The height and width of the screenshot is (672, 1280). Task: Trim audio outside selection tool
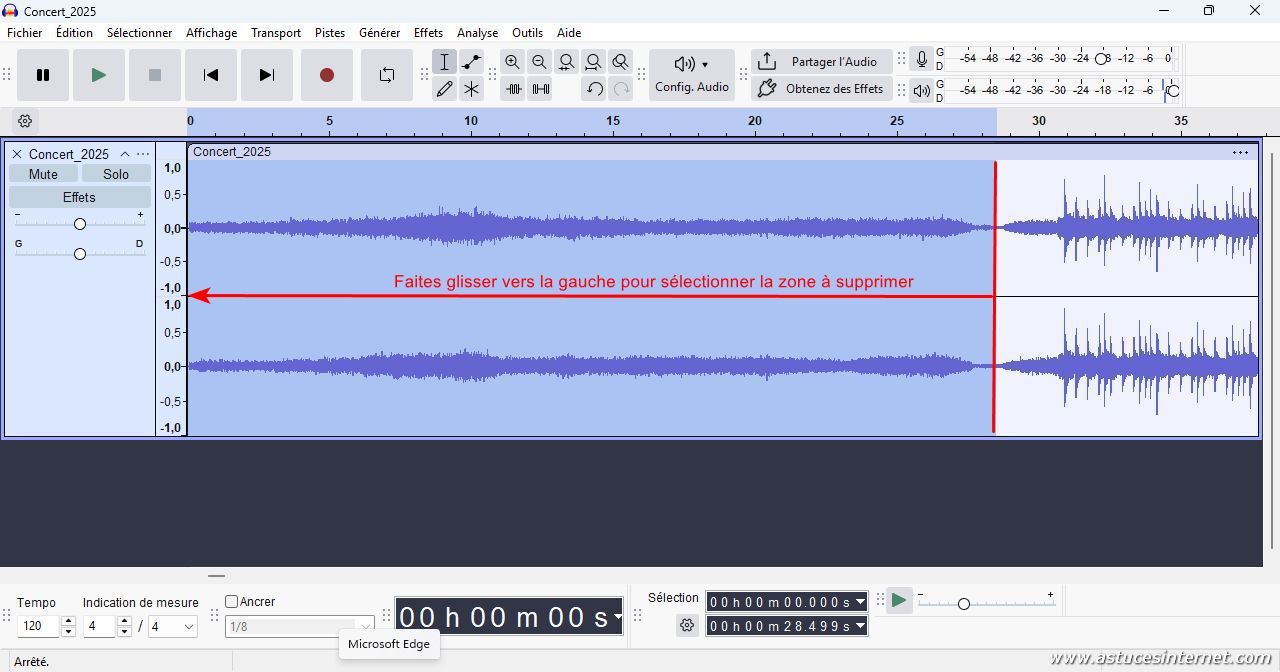tap(513, 89)
